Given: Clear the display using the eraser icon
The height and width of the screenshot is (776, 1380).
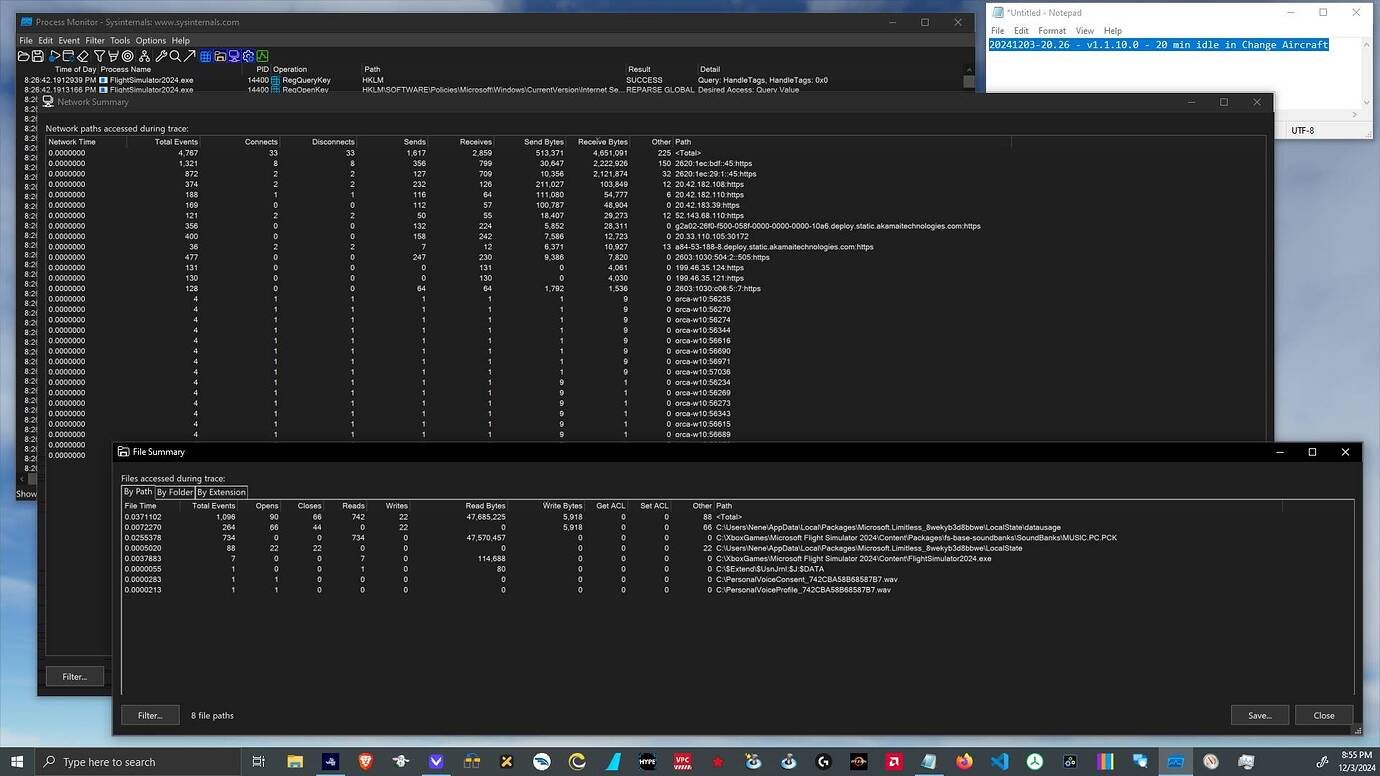Looking at the screenshot, I should [82, 56].
